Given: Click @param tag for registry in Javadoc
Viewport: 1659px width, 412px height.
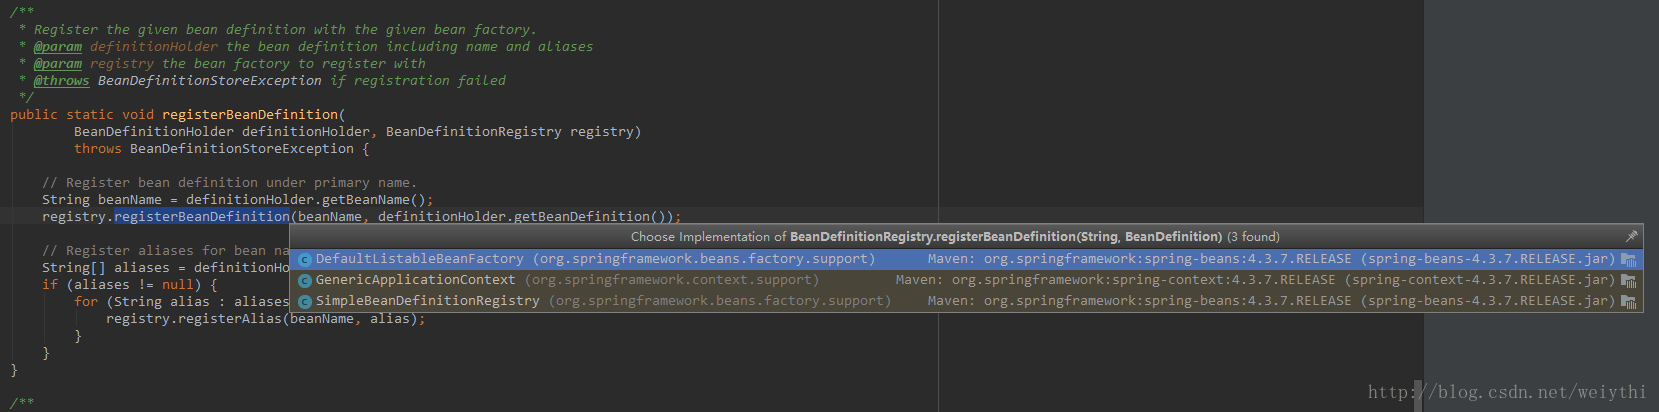Looking at the screenshot, I should 58,64.
